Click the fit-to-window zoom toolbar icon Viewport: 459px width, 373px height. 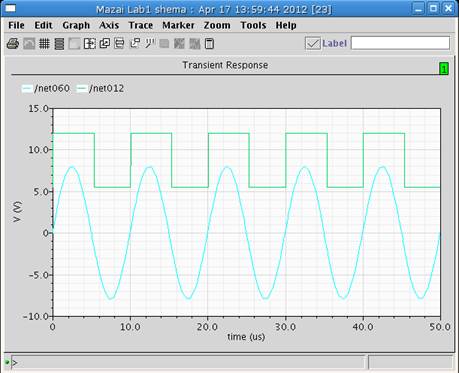(x=90, y=44)
